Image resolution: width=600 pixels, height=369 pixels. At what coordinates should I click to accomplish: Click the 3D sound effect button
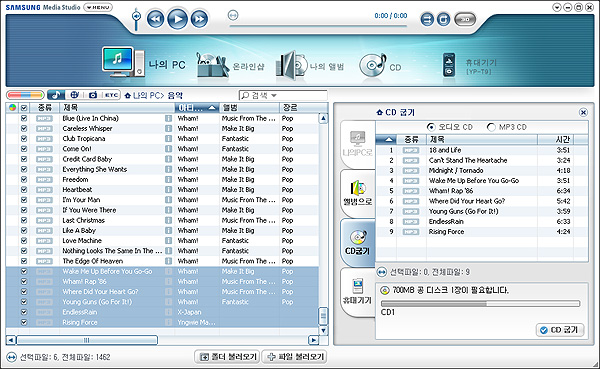click(465, 19)
